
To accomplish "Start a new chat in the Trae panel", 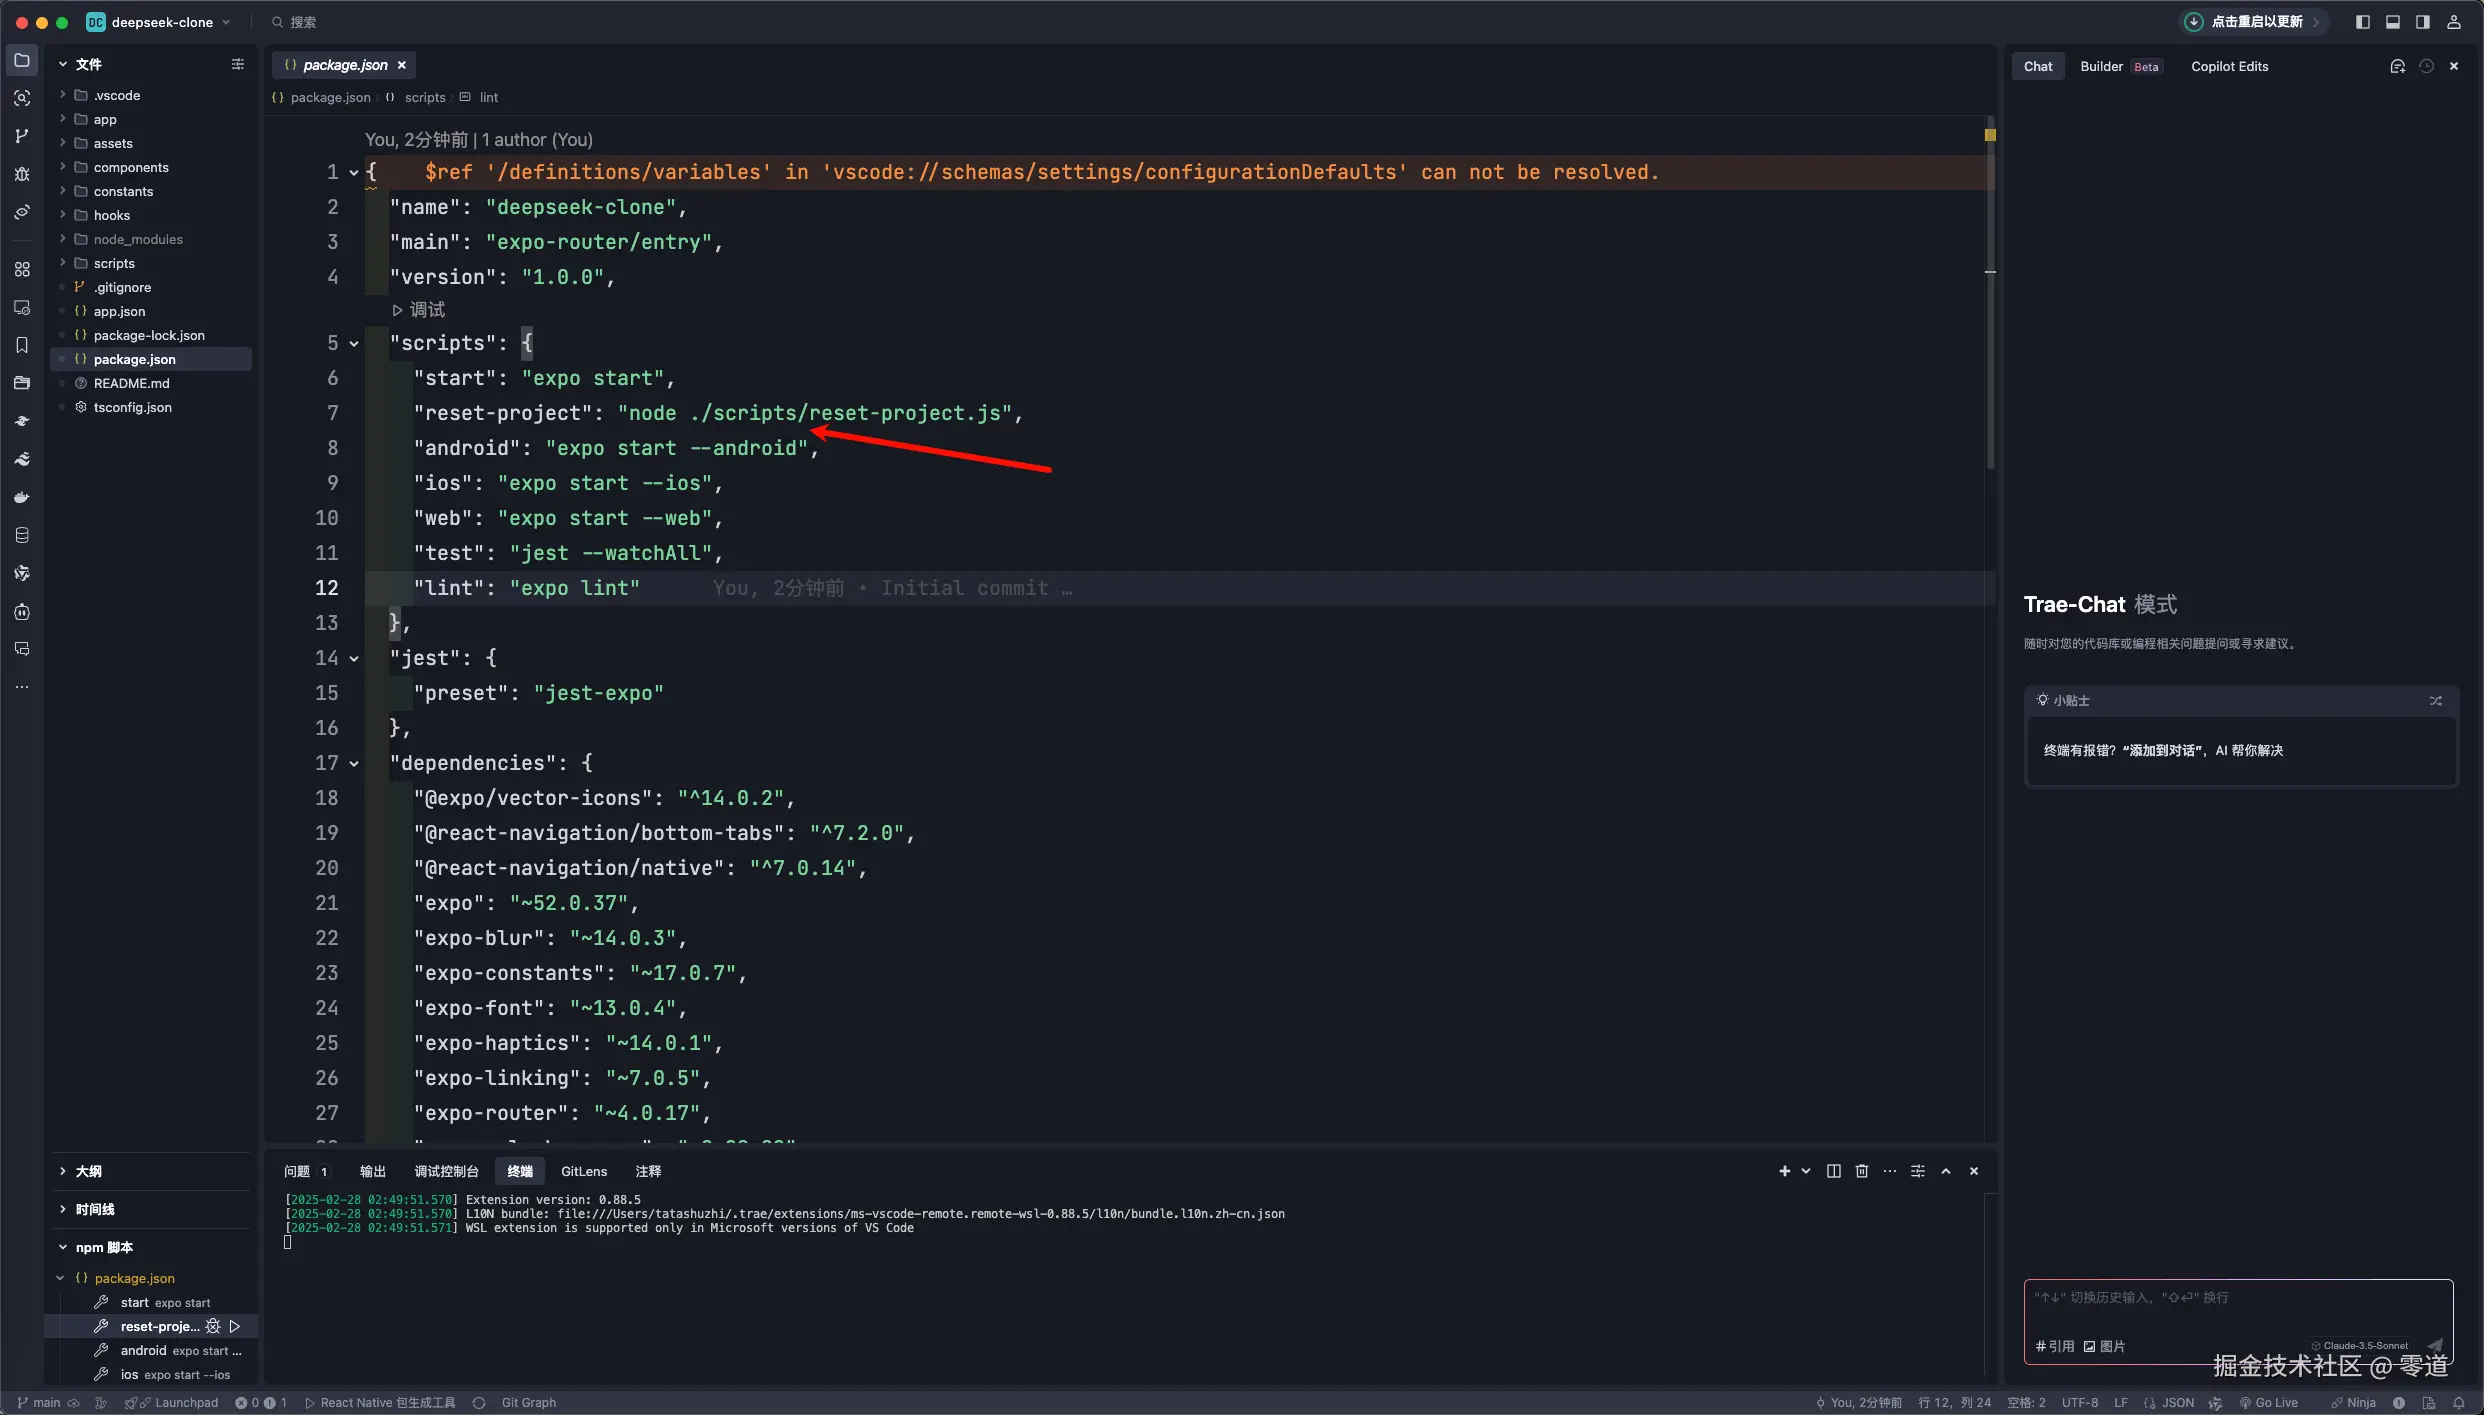I will tap(2397, 66).
